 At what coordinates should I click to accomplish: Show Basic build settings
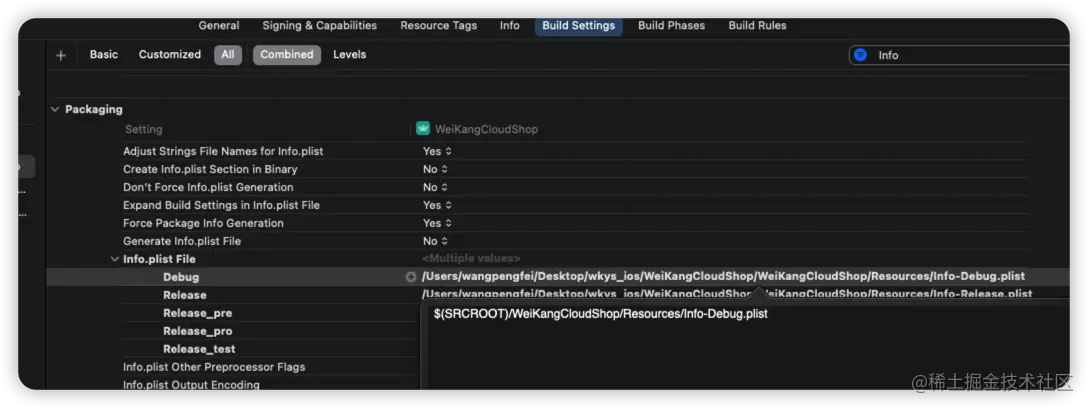pos(104,55)
